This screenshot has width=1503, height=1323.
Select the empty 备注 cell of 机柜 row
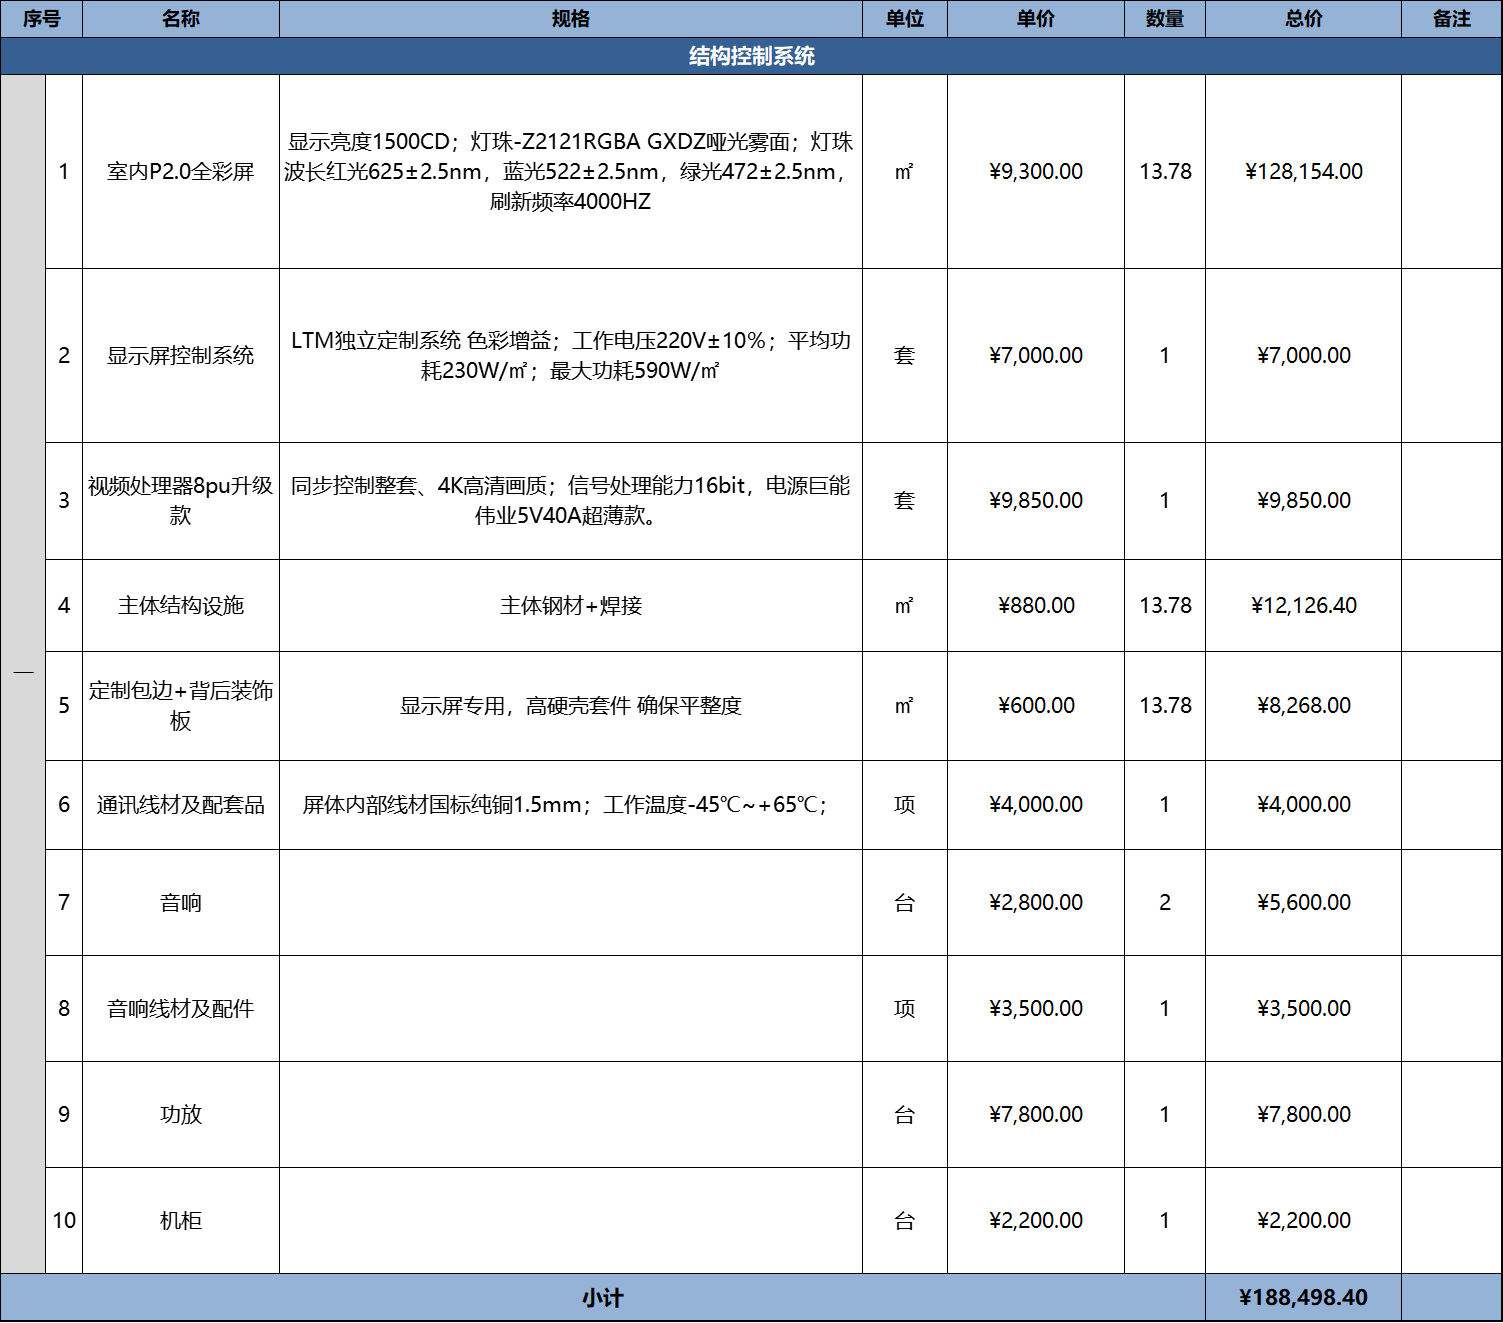pyautogui.click(x=1452, y=1221)
